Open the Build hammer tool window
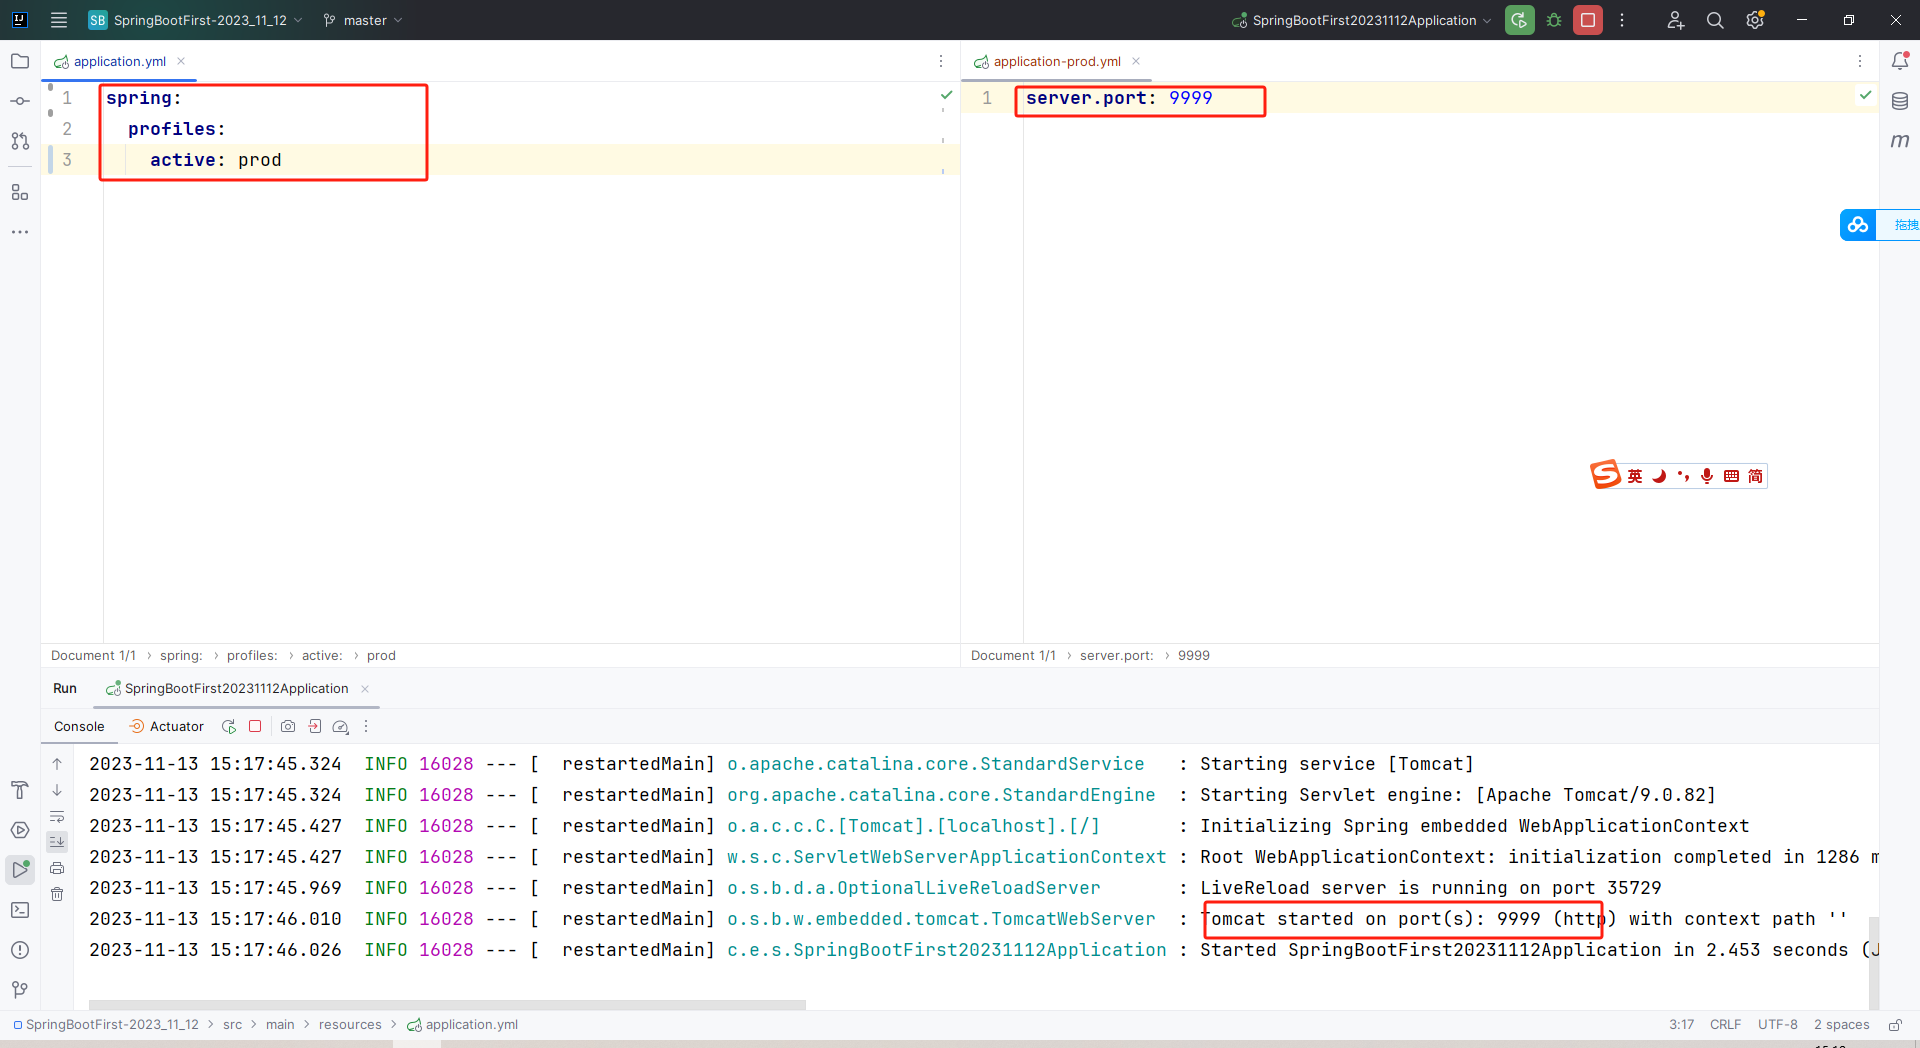This screenshot has width=1920, height=1048. (20, 790)
